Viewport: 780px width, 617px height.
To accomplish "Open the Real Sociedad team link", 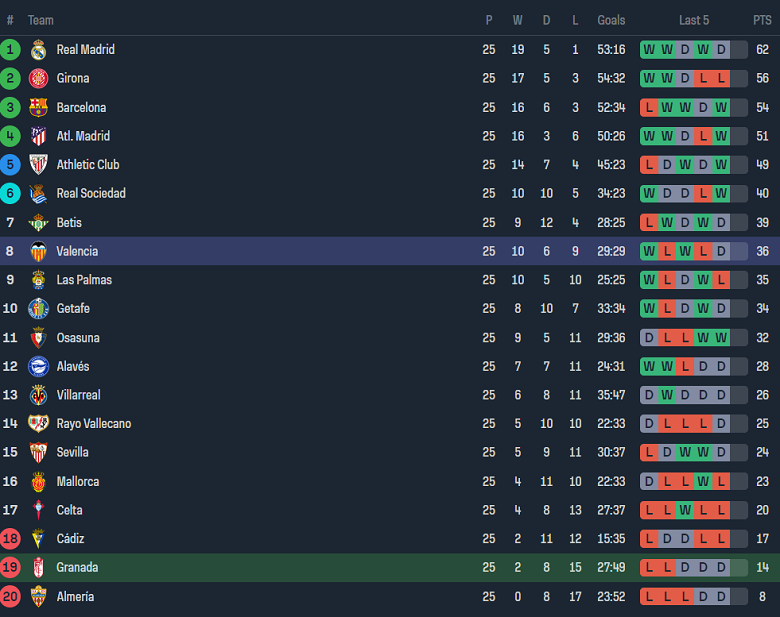I will [91, 194].
